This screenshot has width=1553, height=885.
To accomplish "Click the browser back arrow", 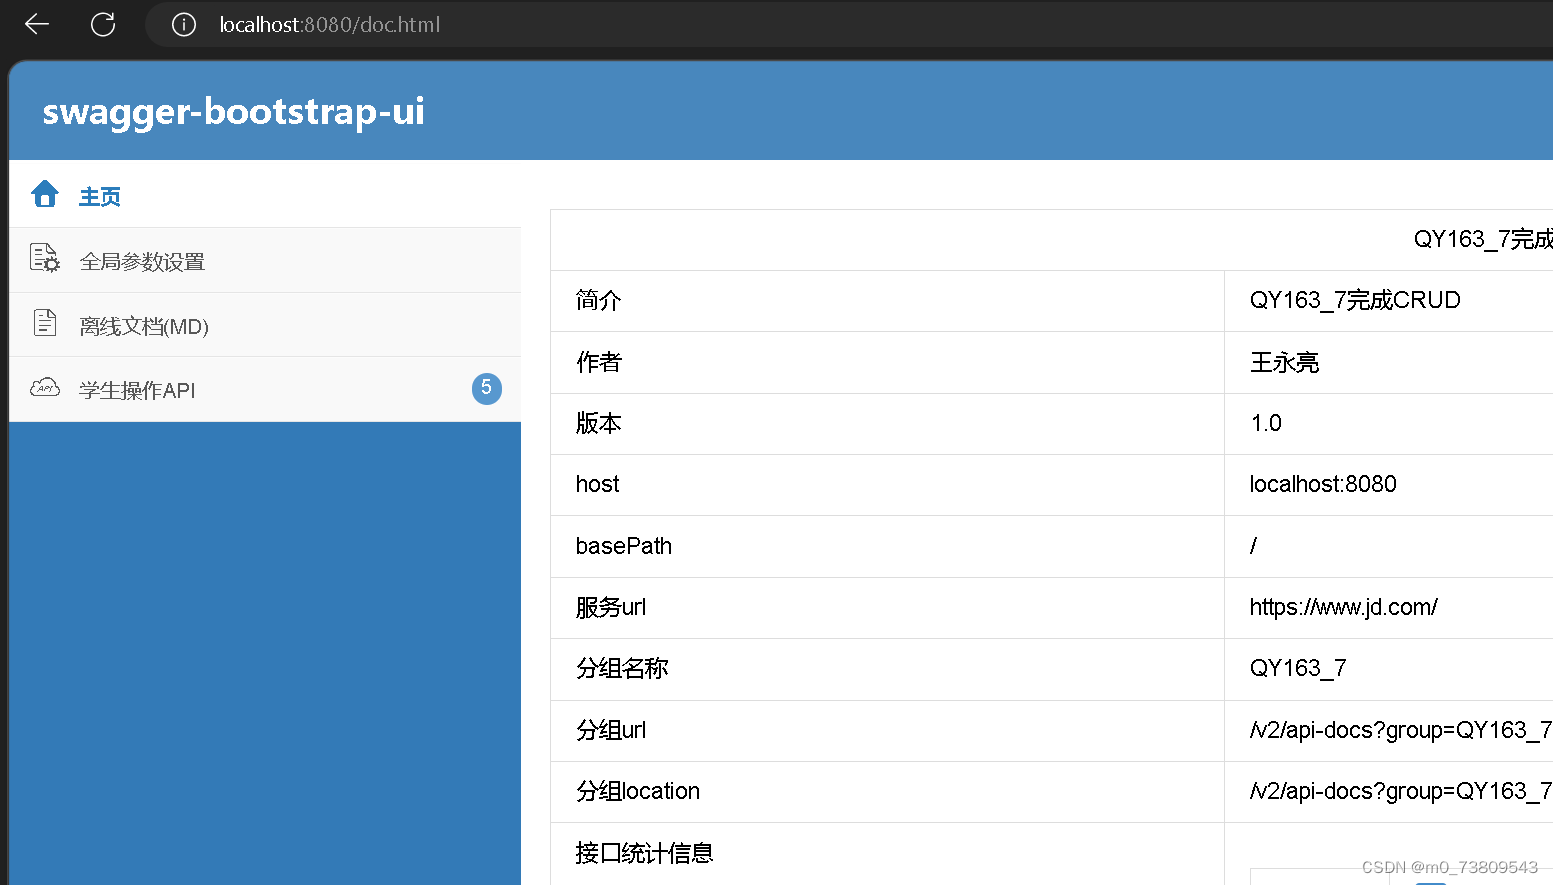I will [x=36, y=24].
